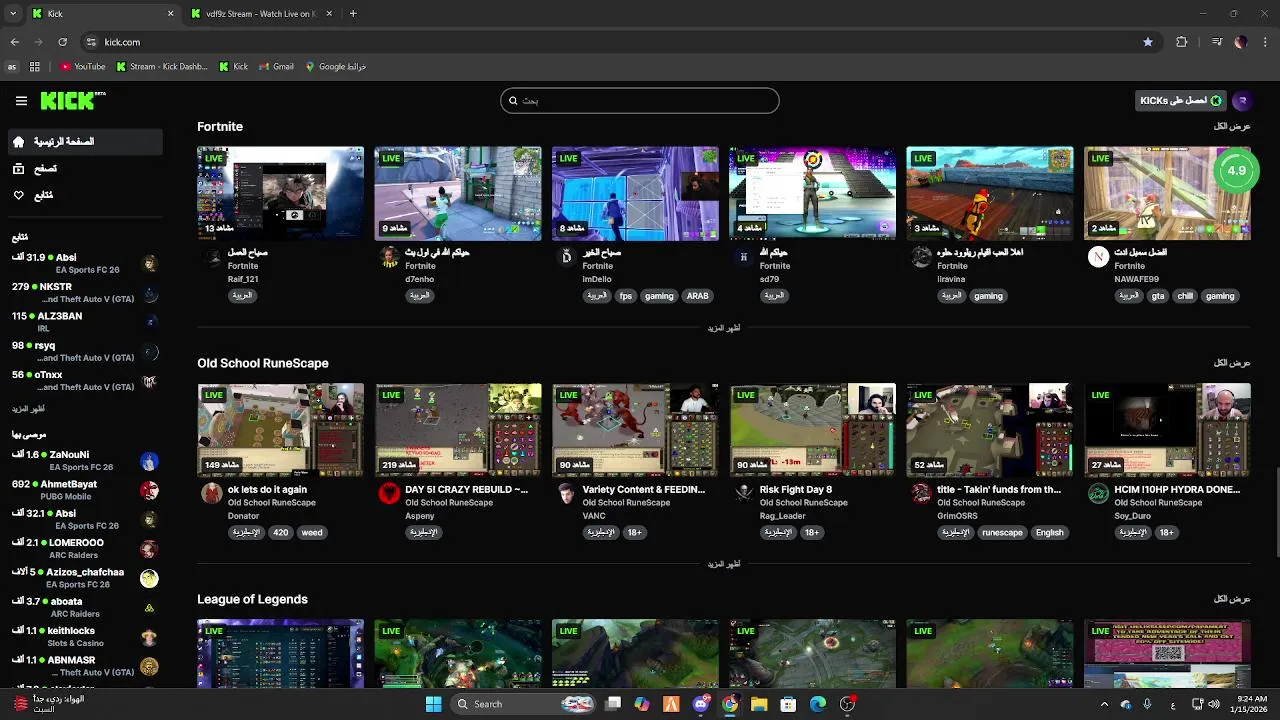Open Windows Start menu
This screenshot has width=1280, height=720.
433,704
